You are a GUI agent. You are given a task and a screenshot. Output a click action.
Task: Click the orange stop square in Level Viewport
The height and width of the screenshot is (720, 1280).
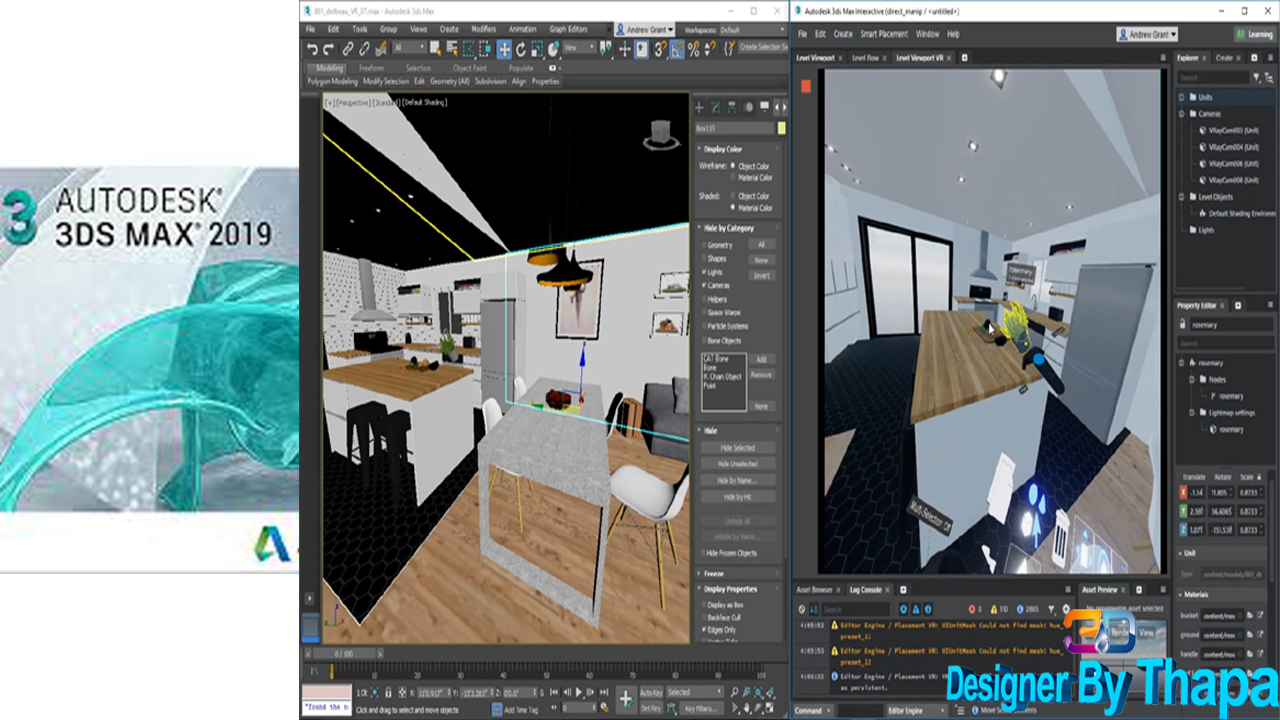(806, 86)
